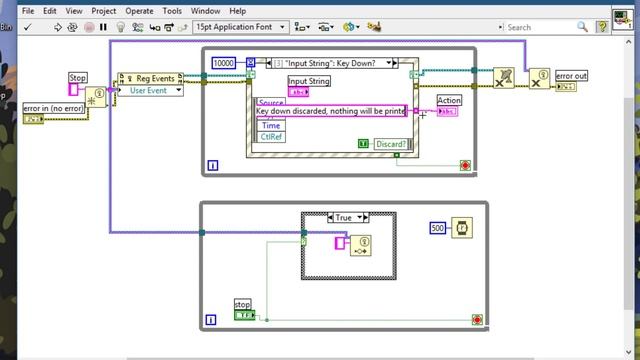Click the Step Out button
The height and width of the screenshot is (360, 640).
[182, 27]
